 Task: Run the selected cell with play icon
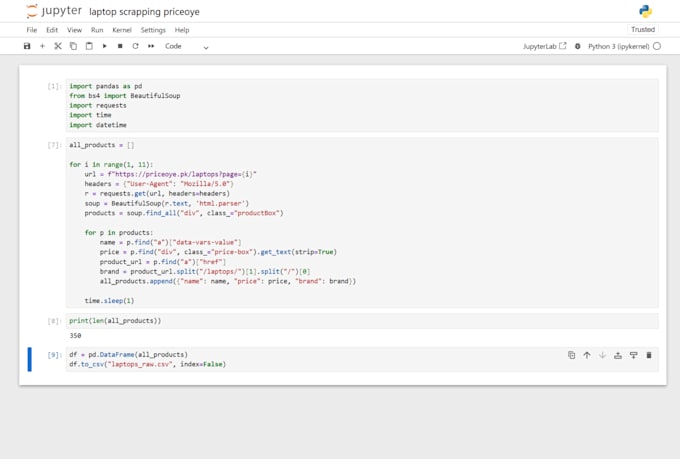pos(105,46)
